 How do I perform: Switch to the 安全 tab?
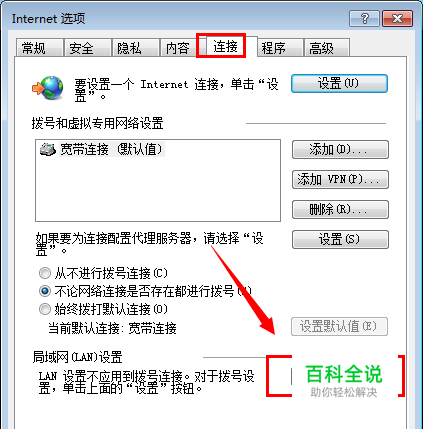88,48
